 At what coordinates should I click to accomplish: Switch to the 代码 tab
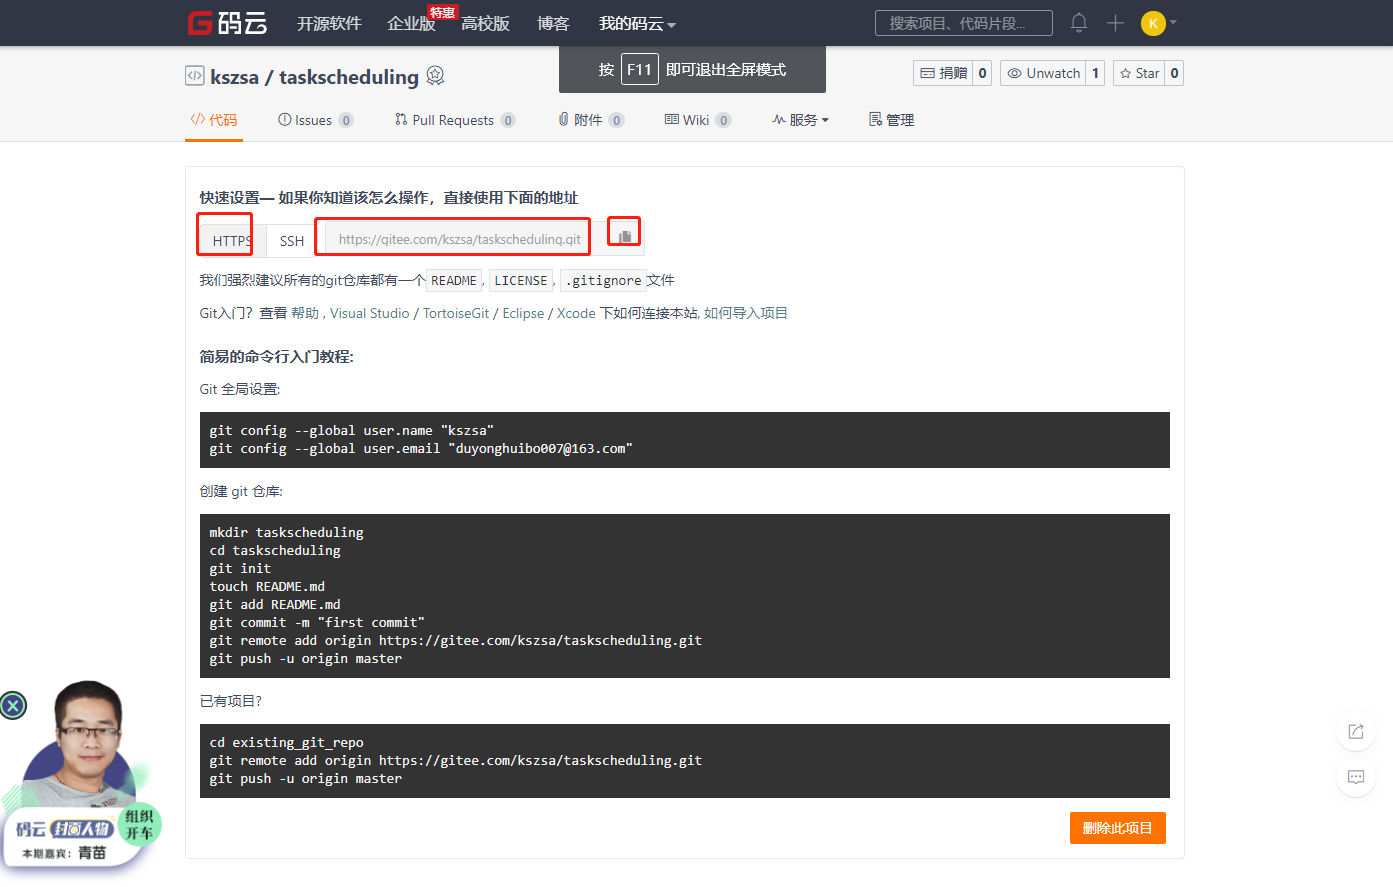click(x=214, y=120)
